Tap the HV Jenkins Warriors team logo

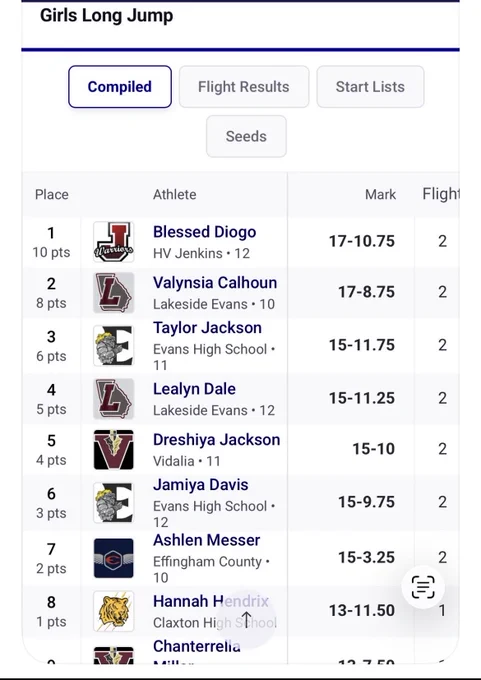click(114, 242)
